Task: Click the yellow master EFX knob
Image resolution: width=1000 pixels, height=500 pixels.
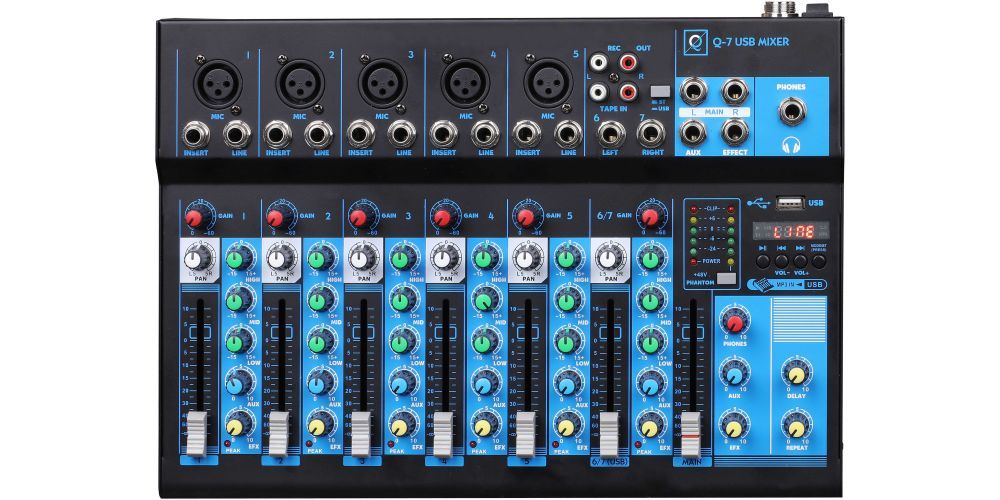Action: pyautogui.click(x=734, y=426)
